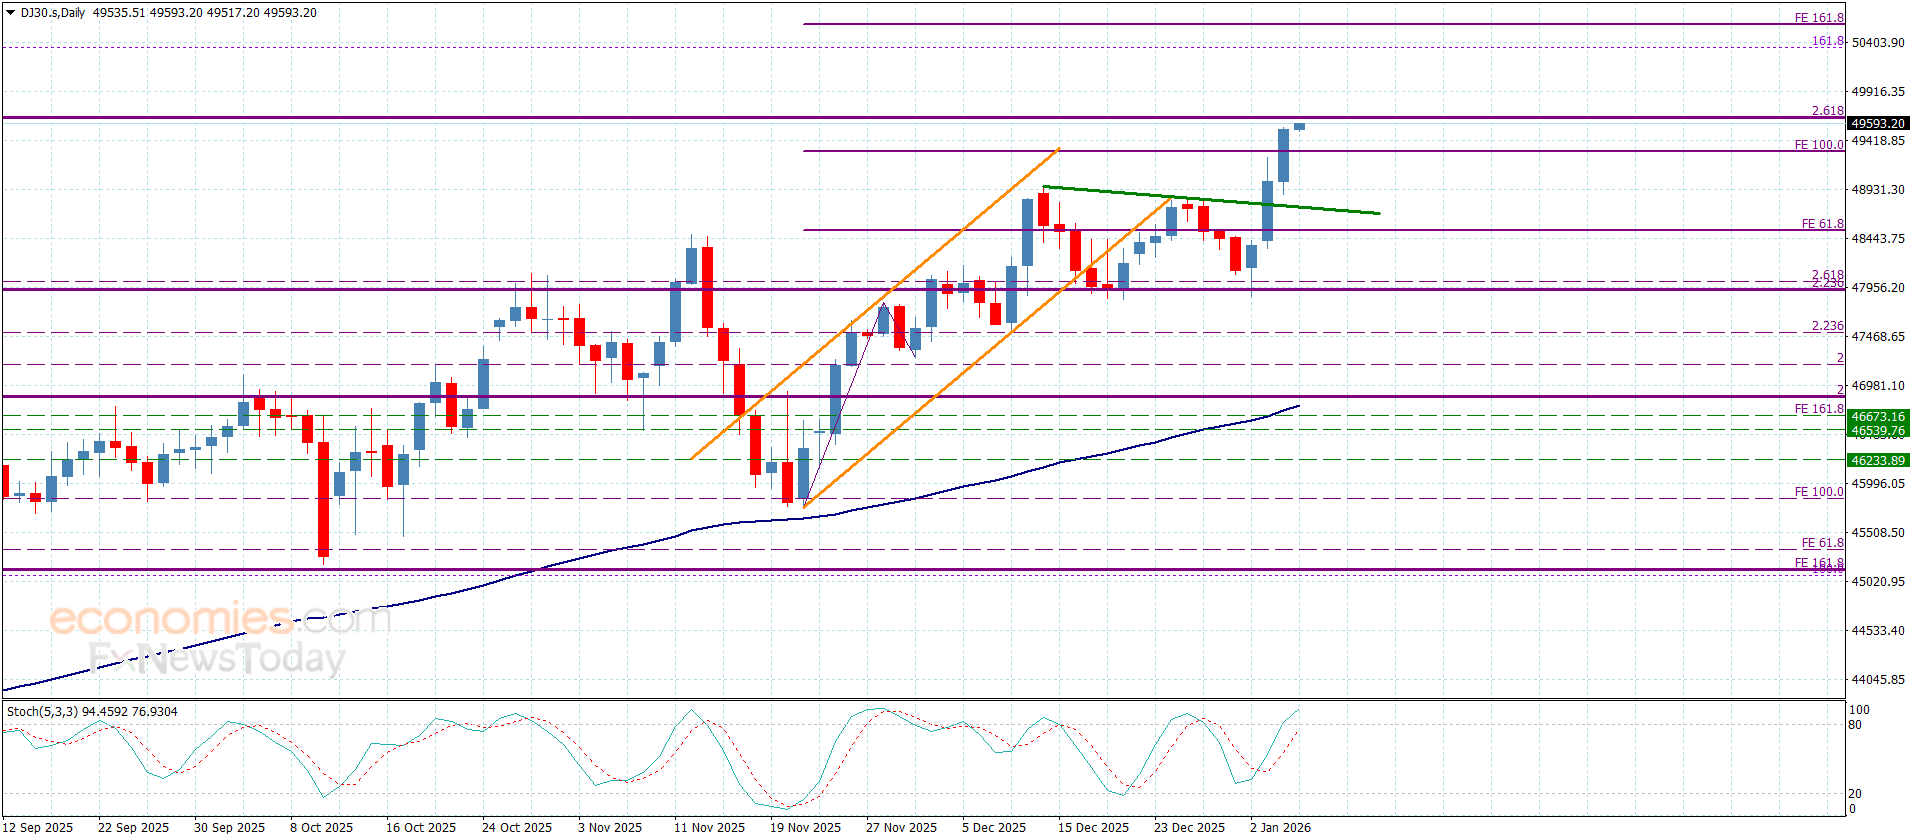The height and width of the screenshot is (840, 1916).
Task: Select price axis value 44533.40
Action: point(1878,631)
